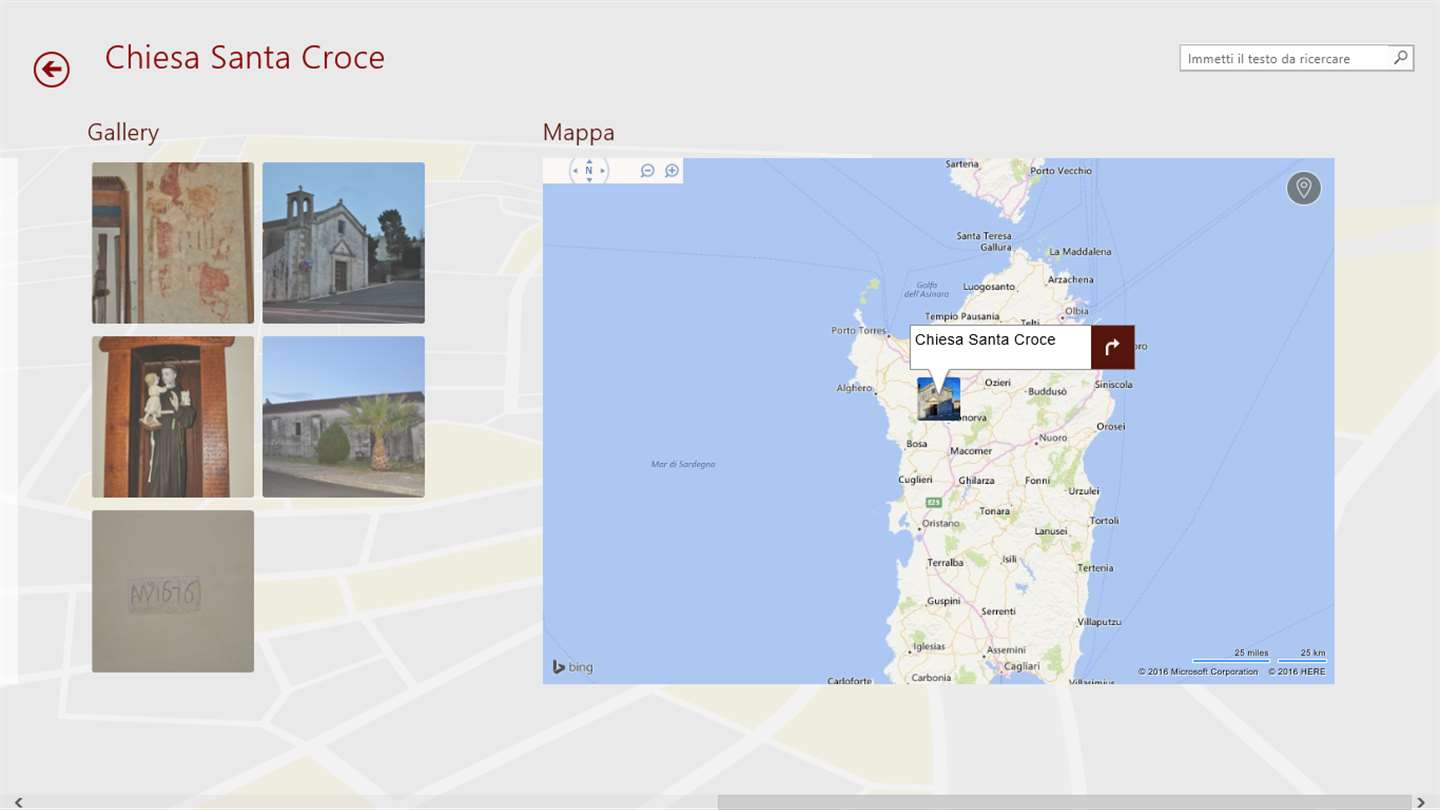Open the palm tree building gallery photo
The image size is (1440, 810).
pyautogui.click(x=344, y=417)
